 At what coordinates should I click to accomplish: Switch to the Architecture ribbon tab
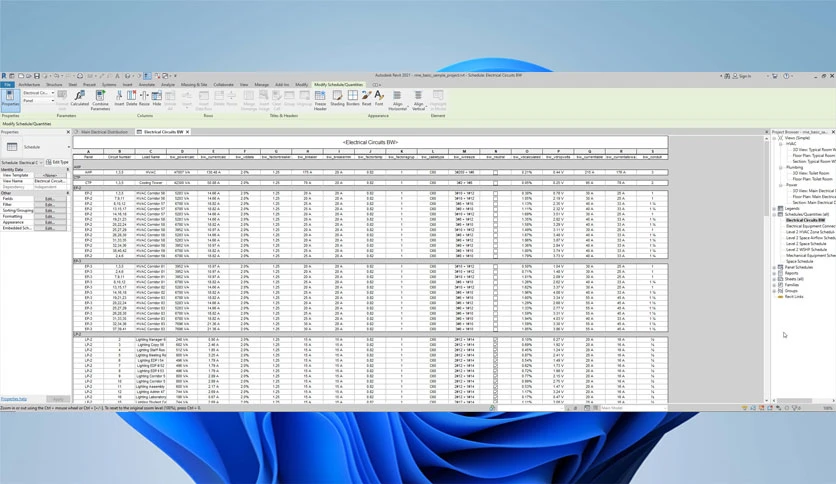(29, 85)
